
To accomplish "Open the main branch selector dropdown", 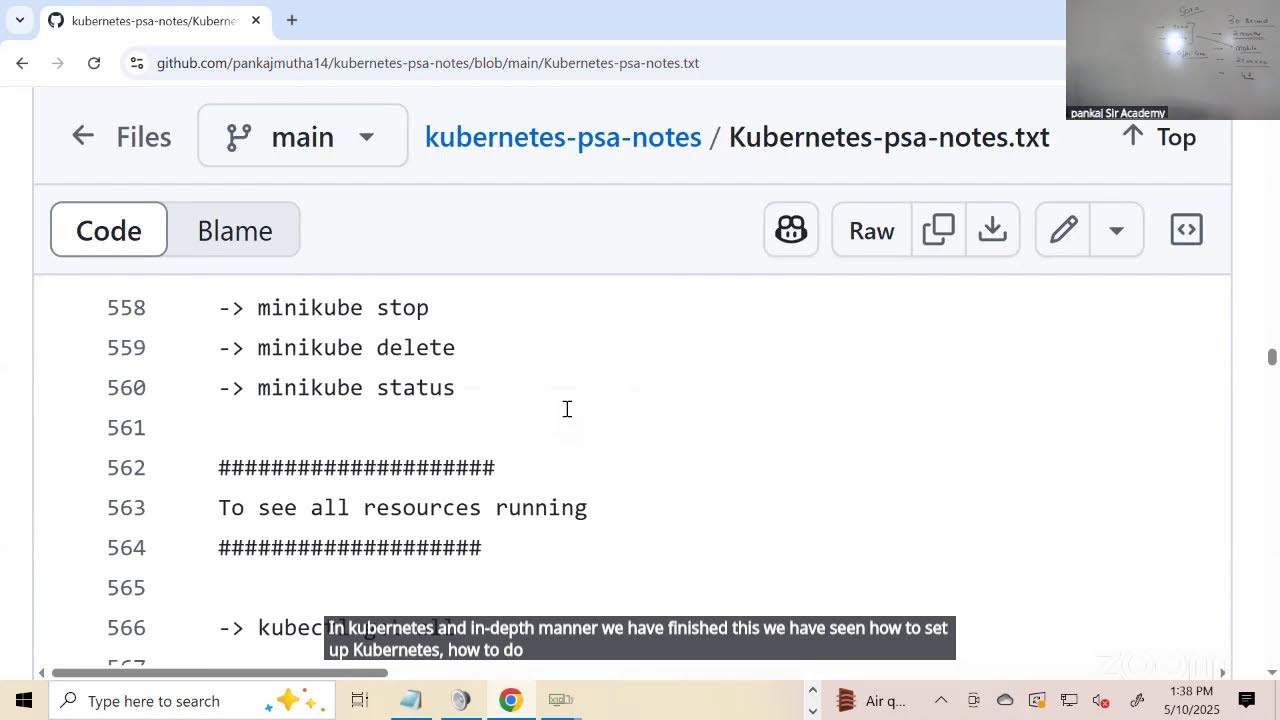I will click(x=302, y=136).
